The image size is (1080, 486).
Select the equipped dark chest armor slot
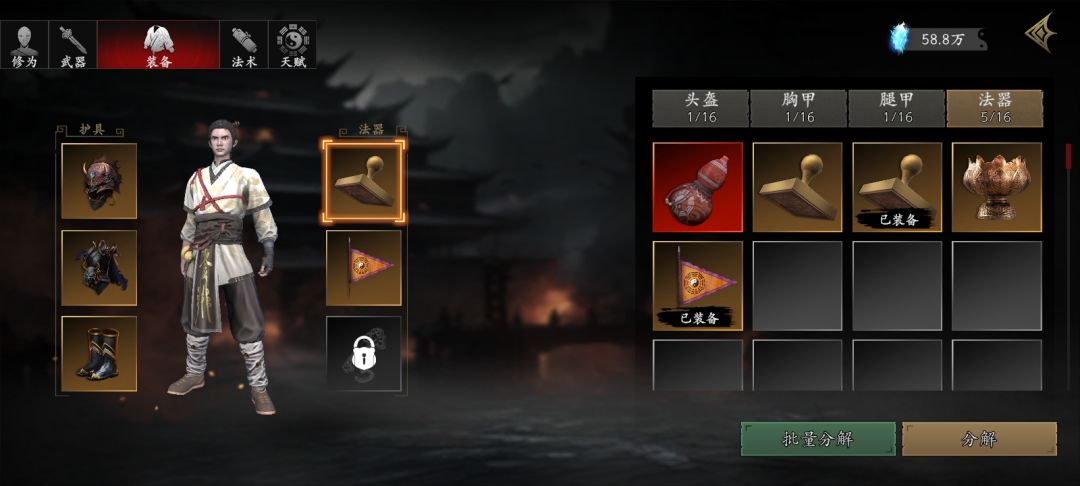99,268
